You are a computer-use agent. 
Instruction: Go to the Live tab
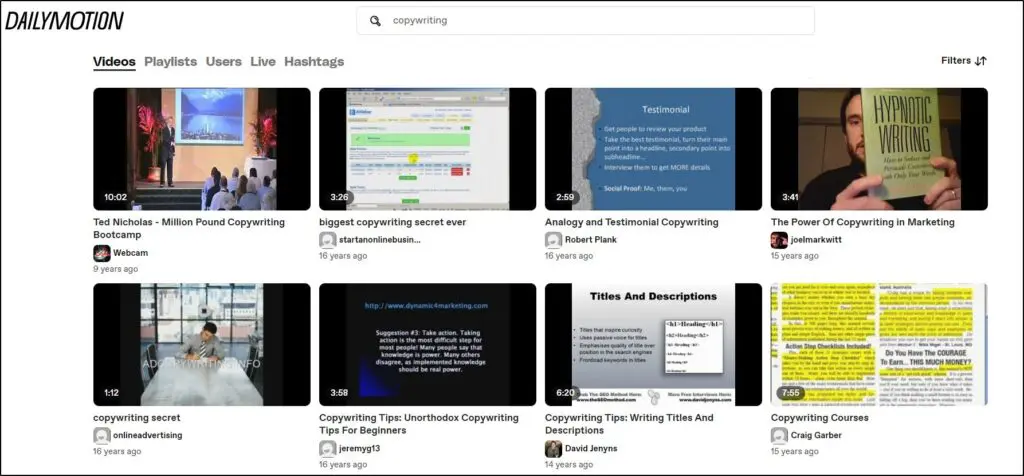click(x=263, y=61)
